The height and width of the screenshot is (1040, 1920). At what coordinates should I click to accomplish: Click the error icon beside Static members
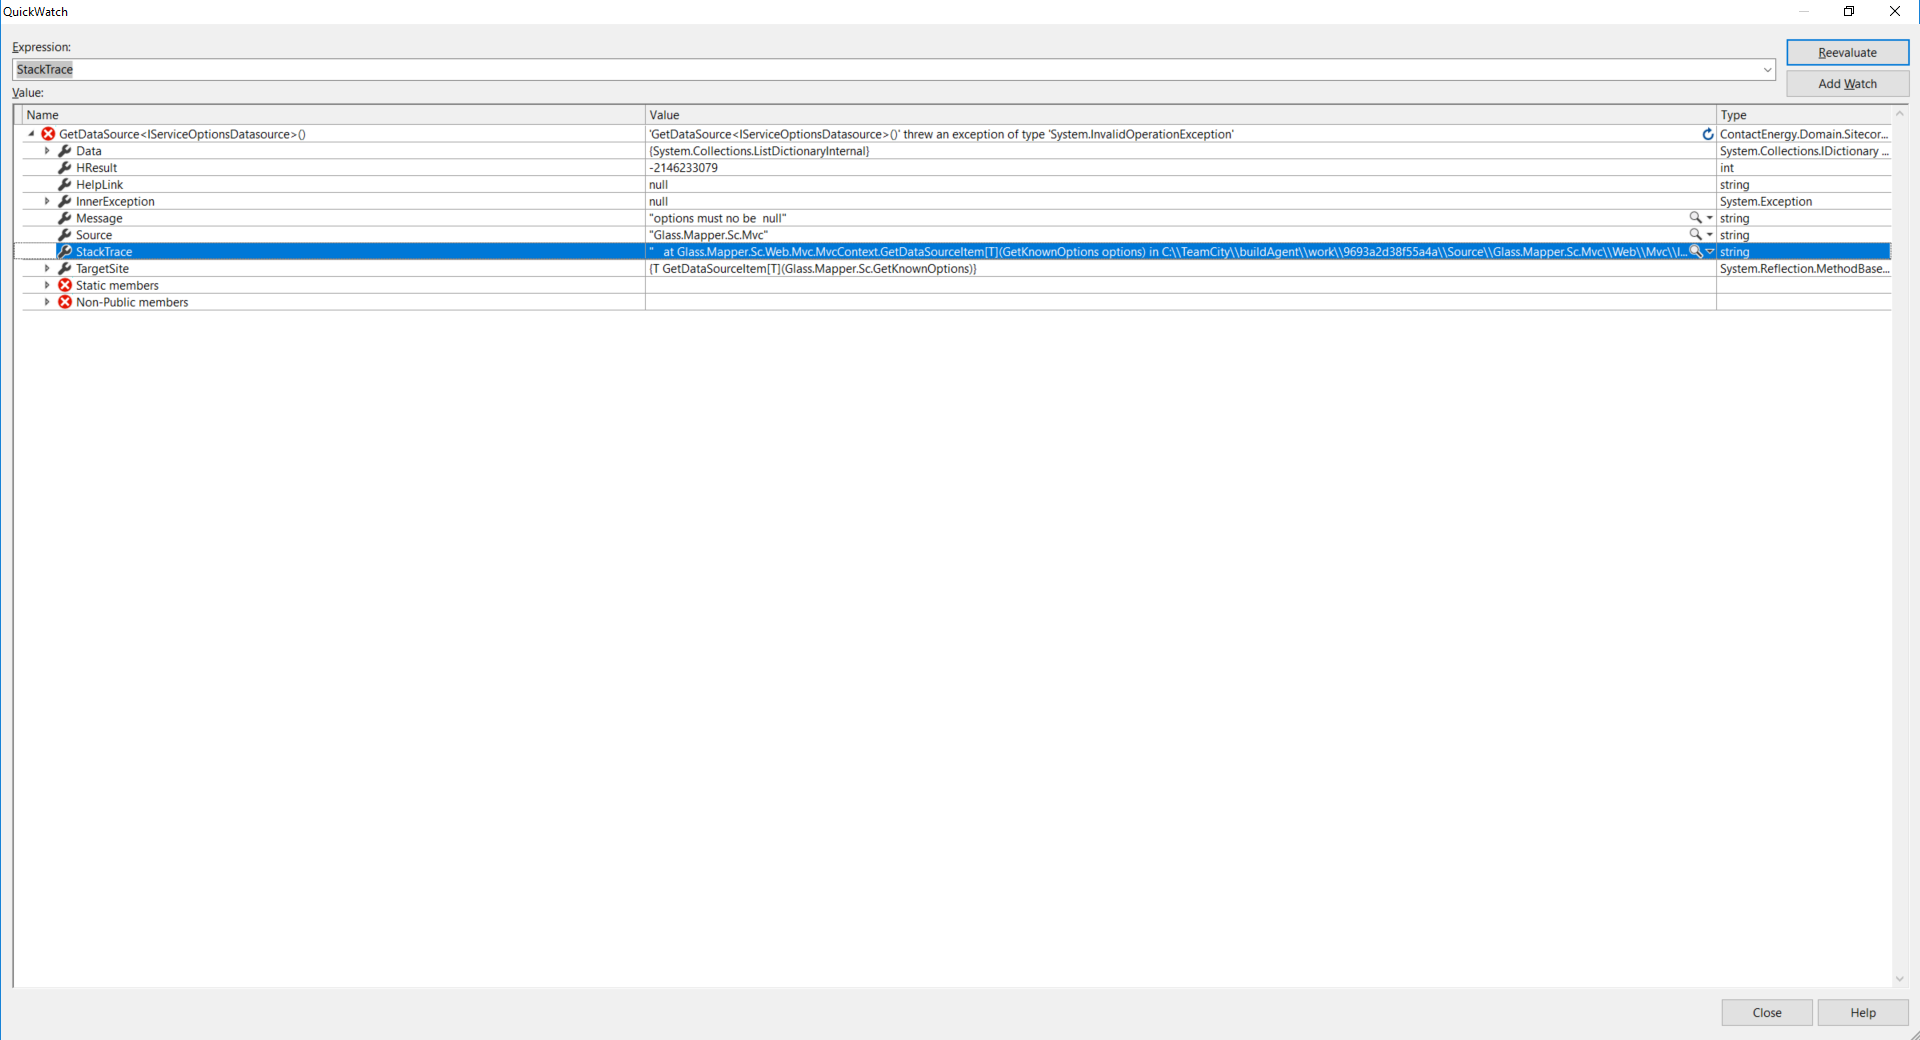pyautogui.click(x=65, y=285)
